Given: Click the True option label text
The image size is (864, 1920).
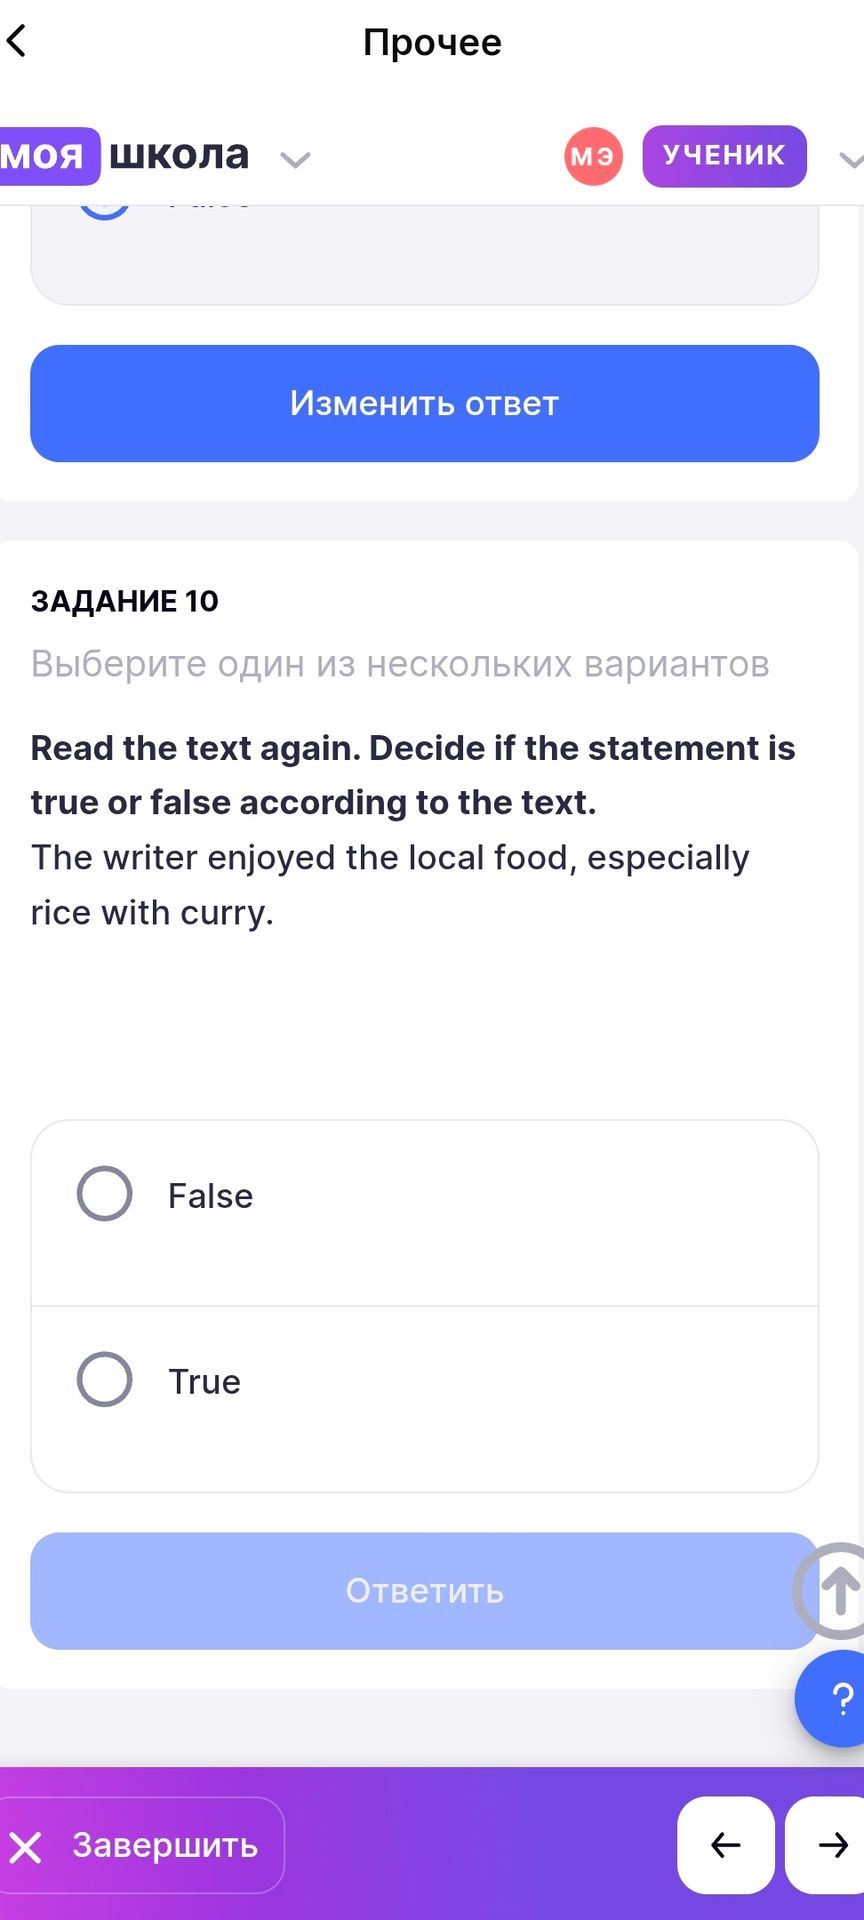Looking at the screenshot, I should [x=205, y=1381].
